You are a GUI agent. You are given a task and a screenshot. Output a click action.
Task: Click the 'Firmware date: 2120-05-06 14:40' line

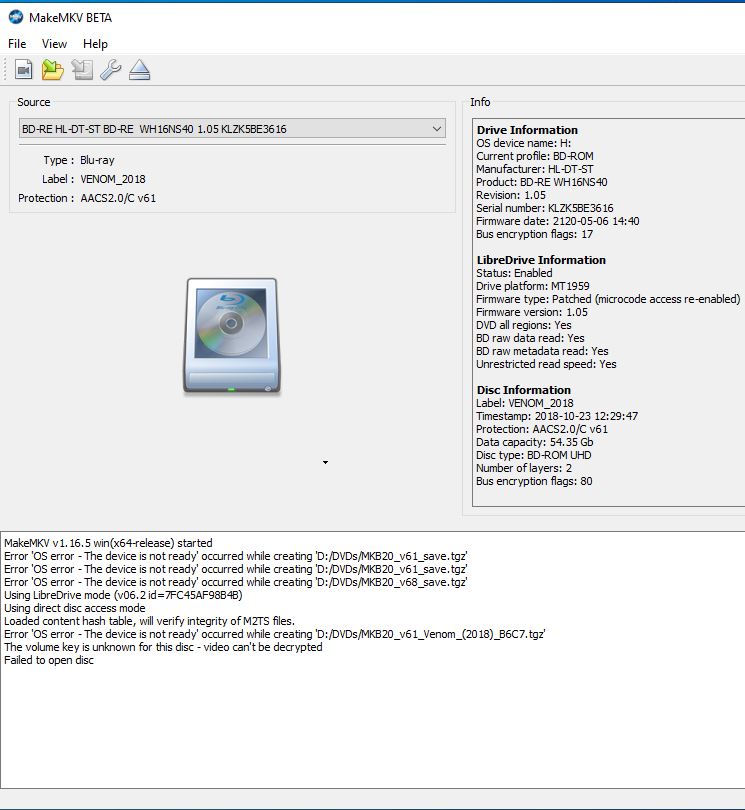[x=557, y=221]
